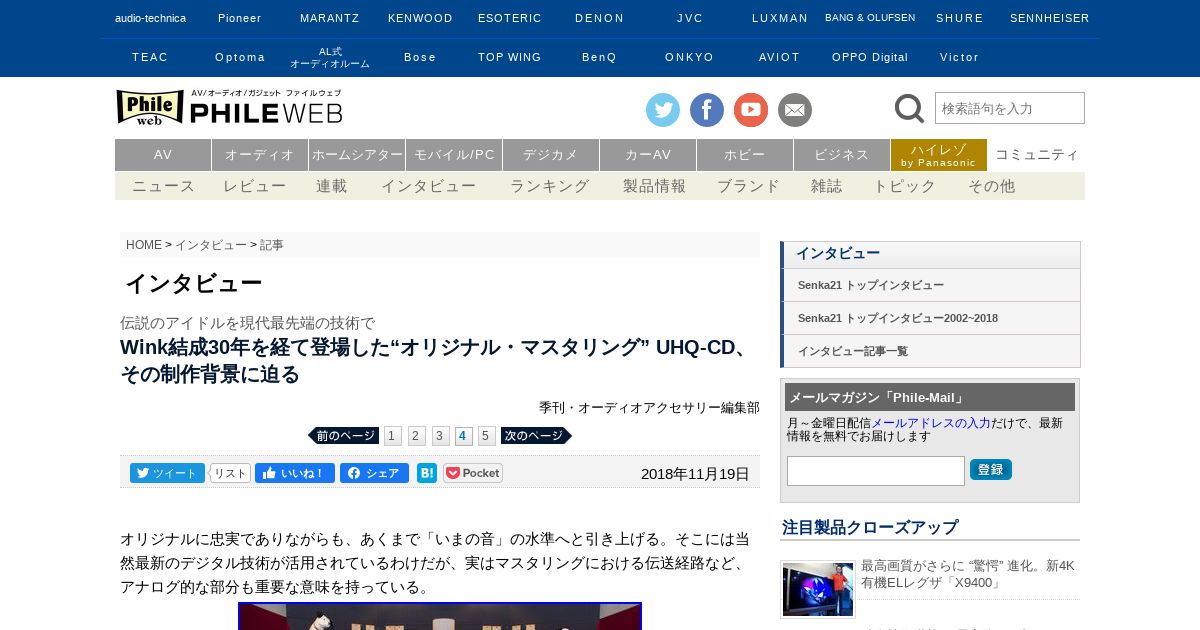This screenshot has width=1200, height=630.
Task: Select 雑誌 in the sub menu
Action: (x=827, y=186)
